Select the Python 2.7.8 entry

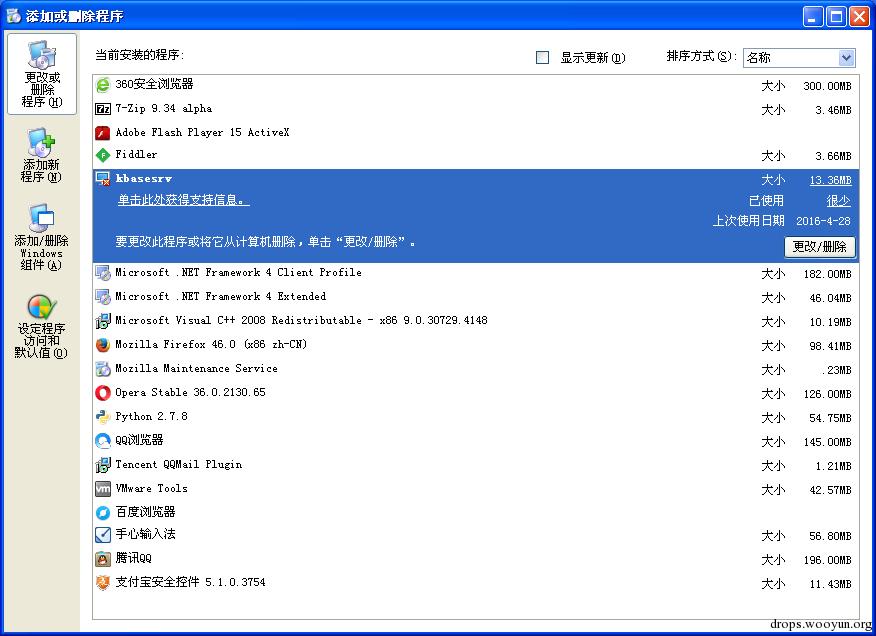point(151,416)
